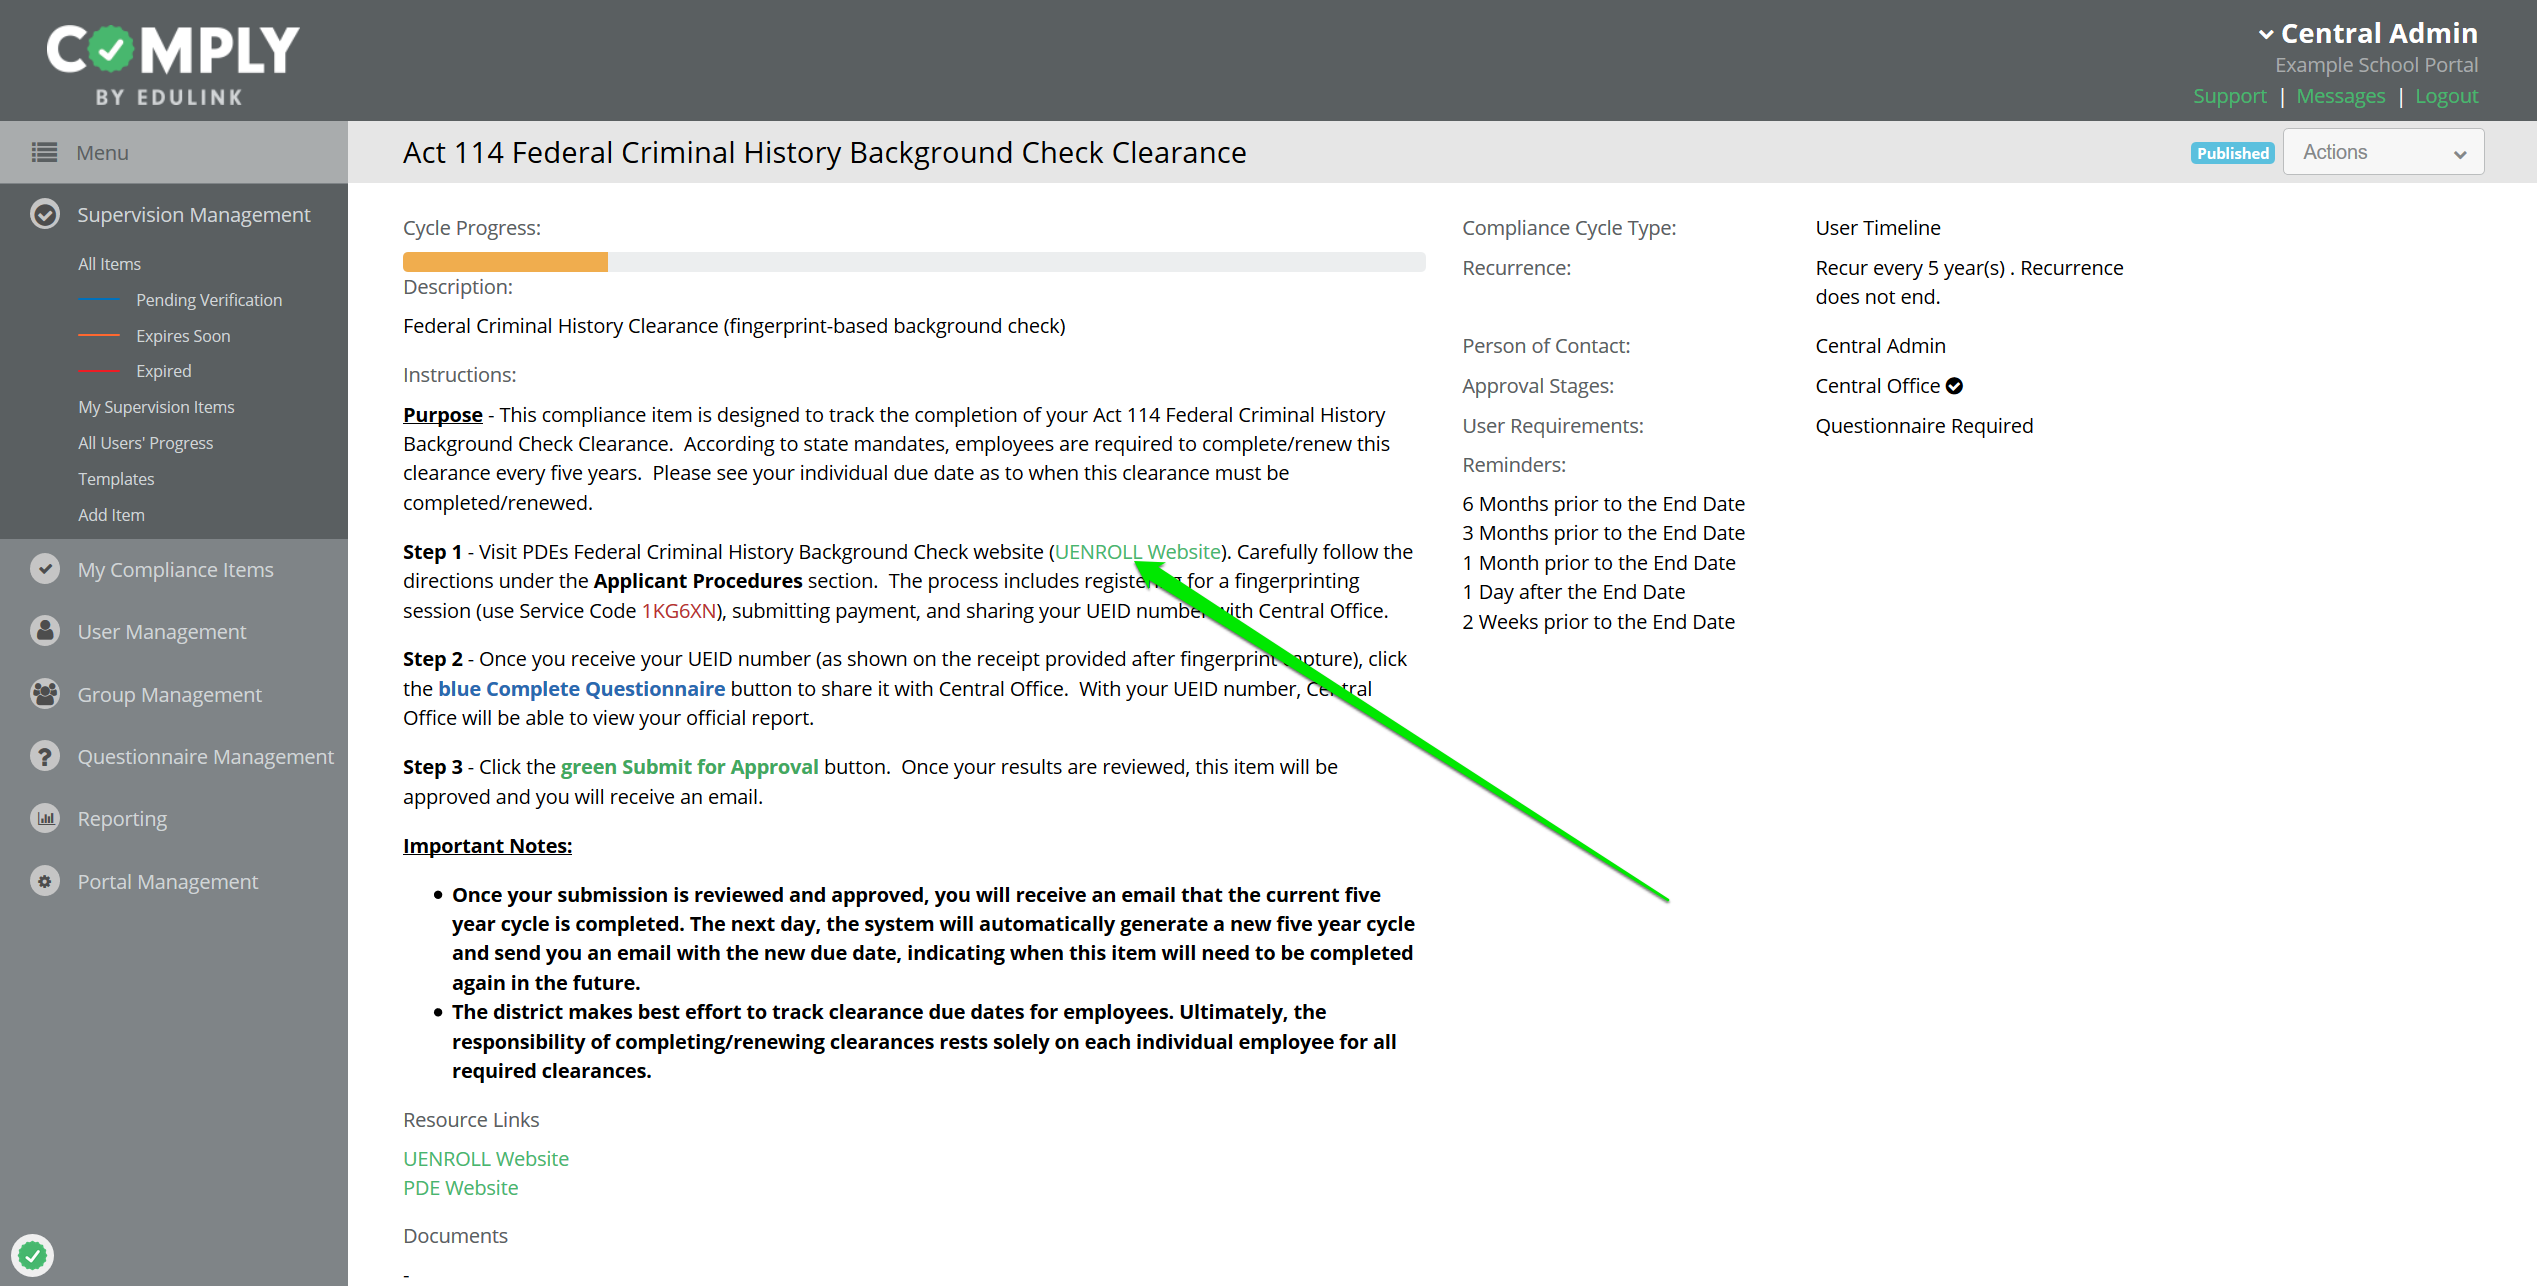
Task: Click the Questionnaire Management question icon
Action: pyautogui.click(x=44, y=756)
